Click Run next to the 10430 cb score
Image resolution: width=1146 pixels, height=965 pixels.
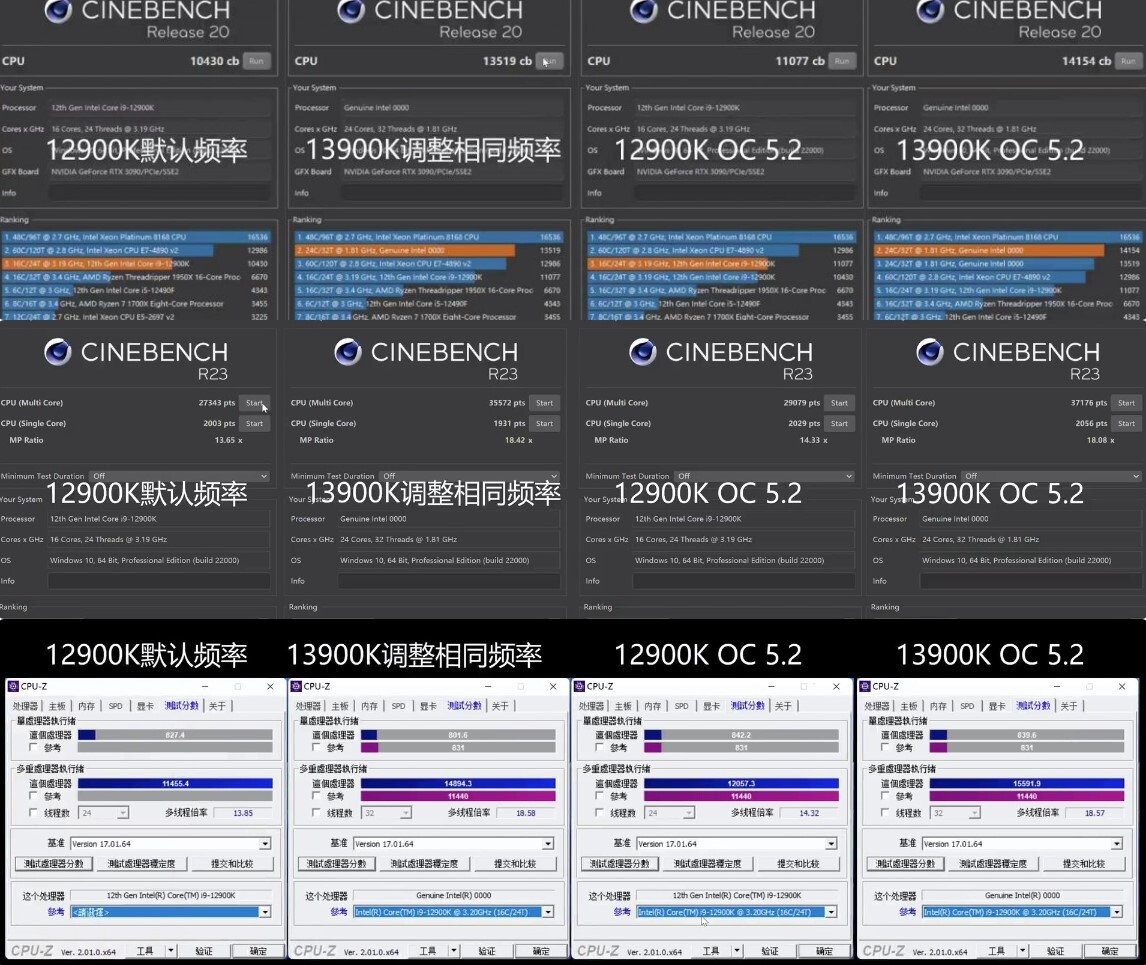[x=256, y=61]
